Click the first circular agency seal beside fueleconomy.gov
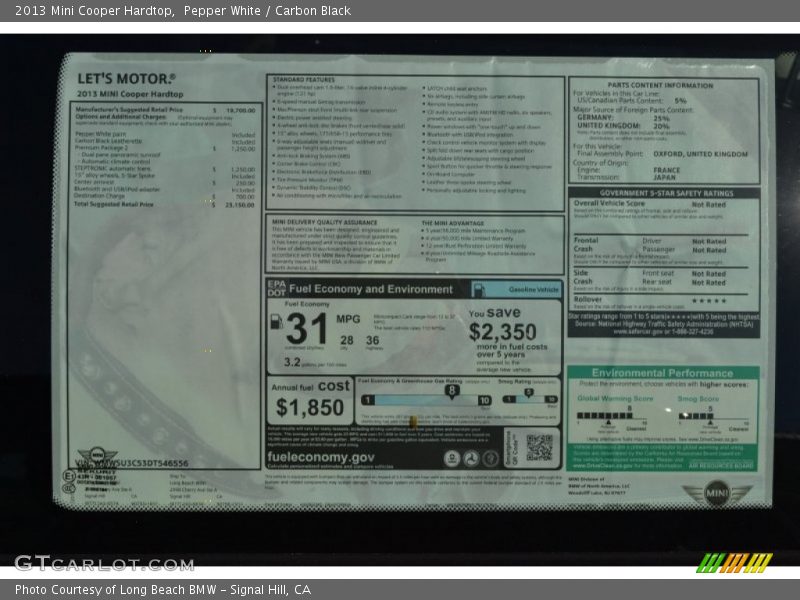 point(452,458)
